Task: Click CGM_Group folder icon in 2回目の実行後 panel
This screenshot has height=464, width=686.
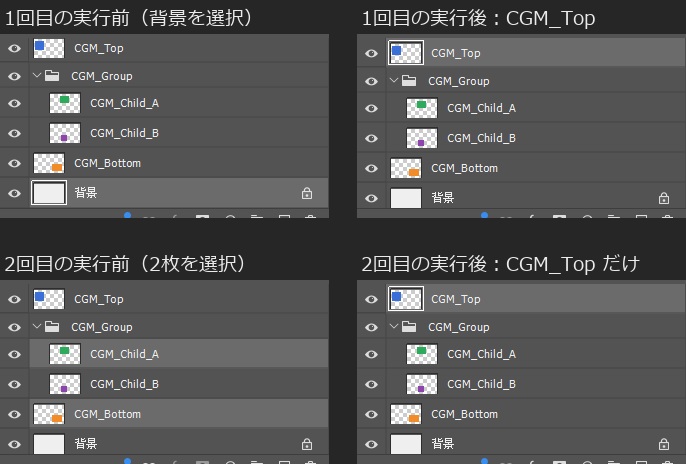Action: tap(409, 327)
